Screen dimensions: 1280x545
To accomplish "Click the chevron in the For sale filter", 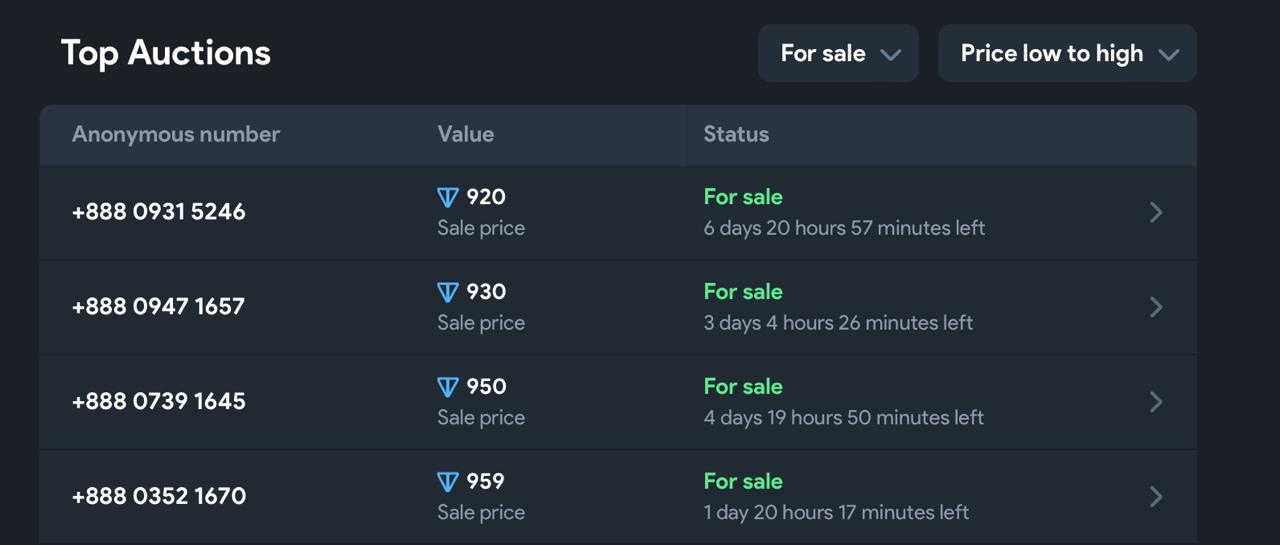I will pos(891,55).
